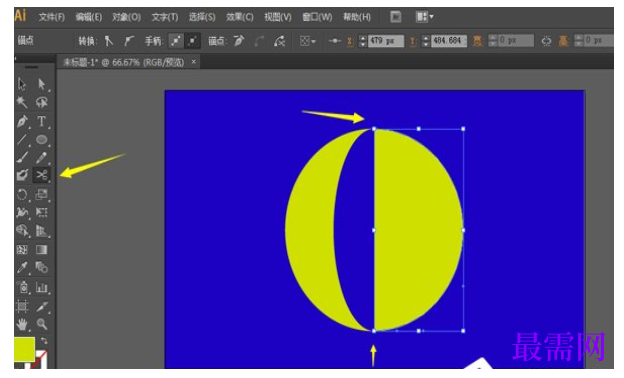624x378 pixels.
Task: Select the Direct Selection tool
Action: (x=42, y=84)
